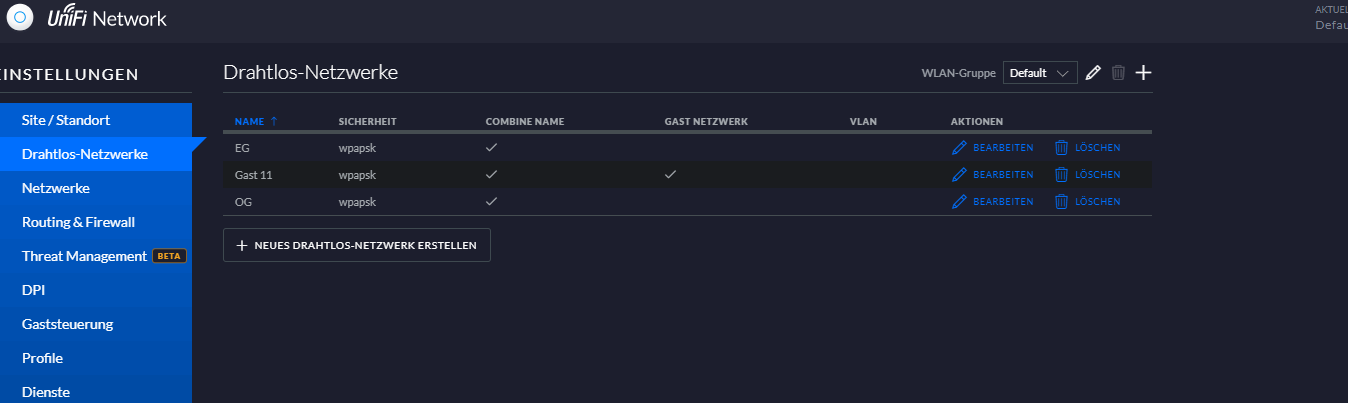The width and height of the screenshot is (1348, 403).
Task: Click the edit pencil icon for EG
Action: pyautogui.click(x=960, y=147)
